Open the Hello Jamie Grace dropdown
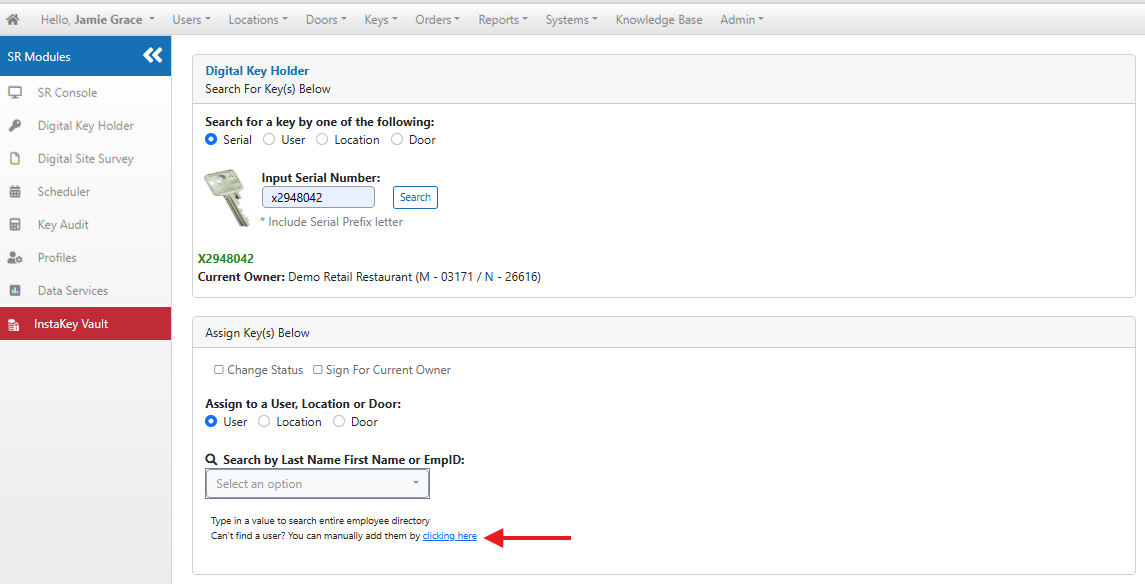The image size is (1145, 584). coord(98,20)
